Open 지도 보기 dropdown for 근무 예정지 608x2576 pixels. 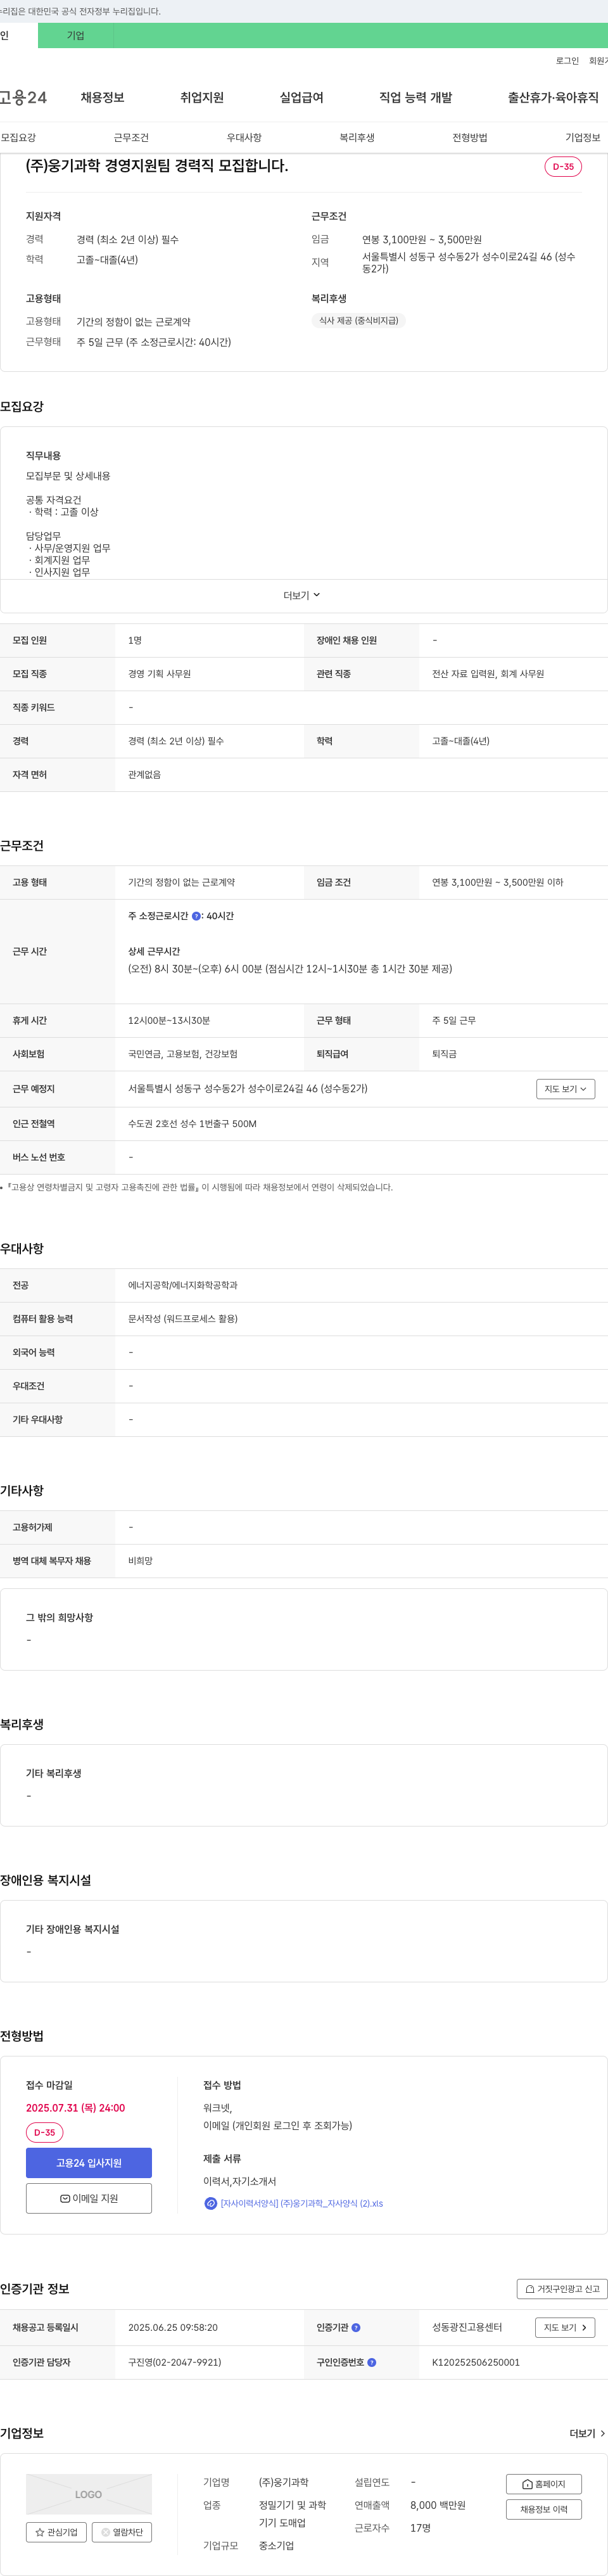coord(565,1089)
